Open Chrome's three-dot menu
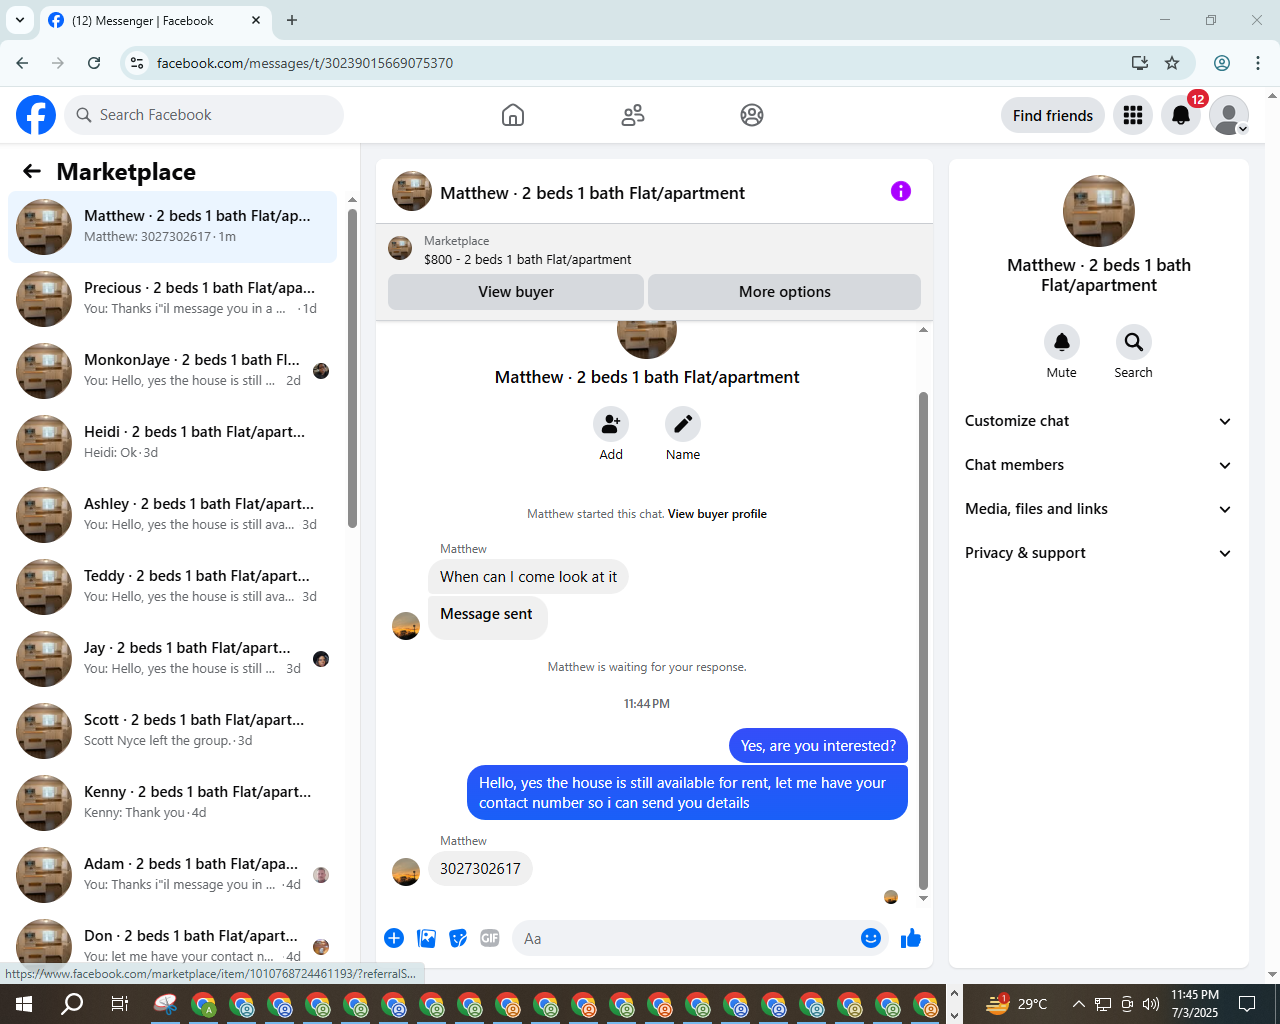Image resolution: width=1280 pixels, height=1024 pixels. [1258, 63]
